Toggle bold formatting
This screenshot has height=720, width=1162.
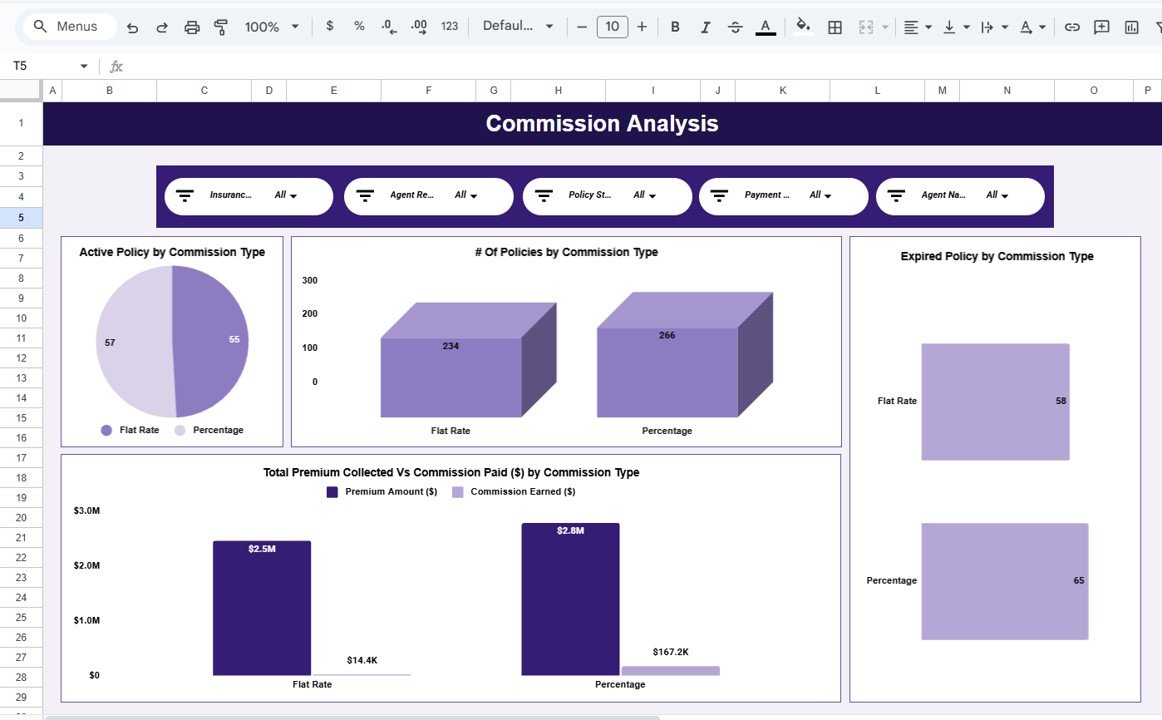point(676,26)
